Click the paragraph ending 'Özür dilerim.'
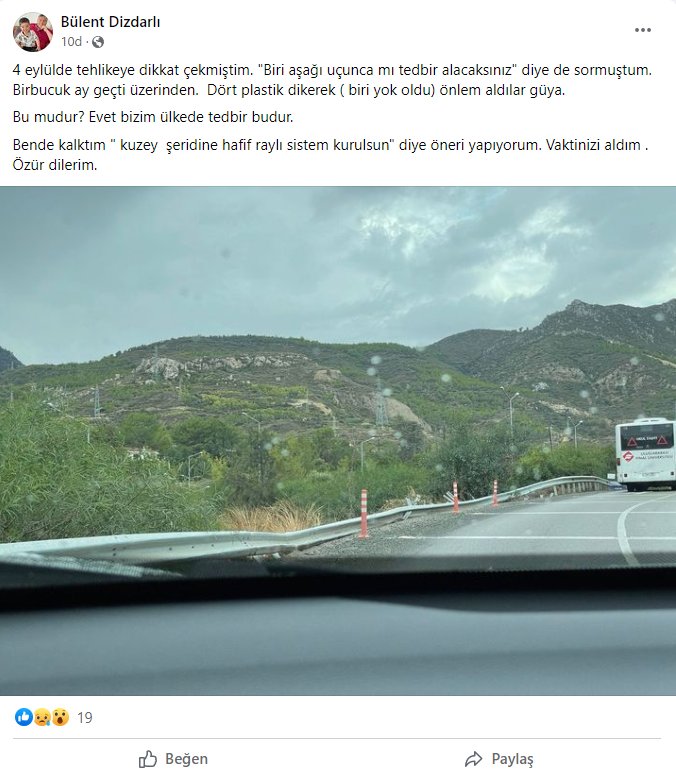 click(331, 155)
